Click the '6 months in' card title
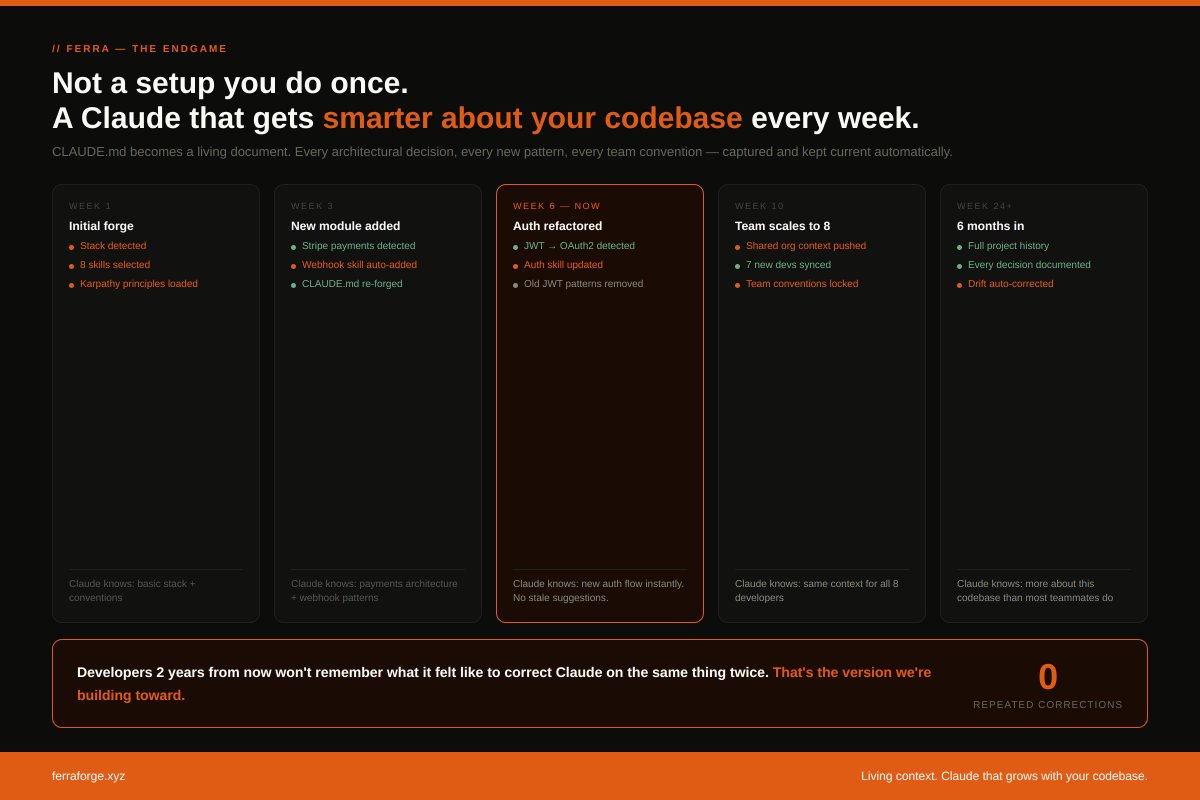This screenshot has height=800, width=1200. pyautogui.click(x=990, y=226)
